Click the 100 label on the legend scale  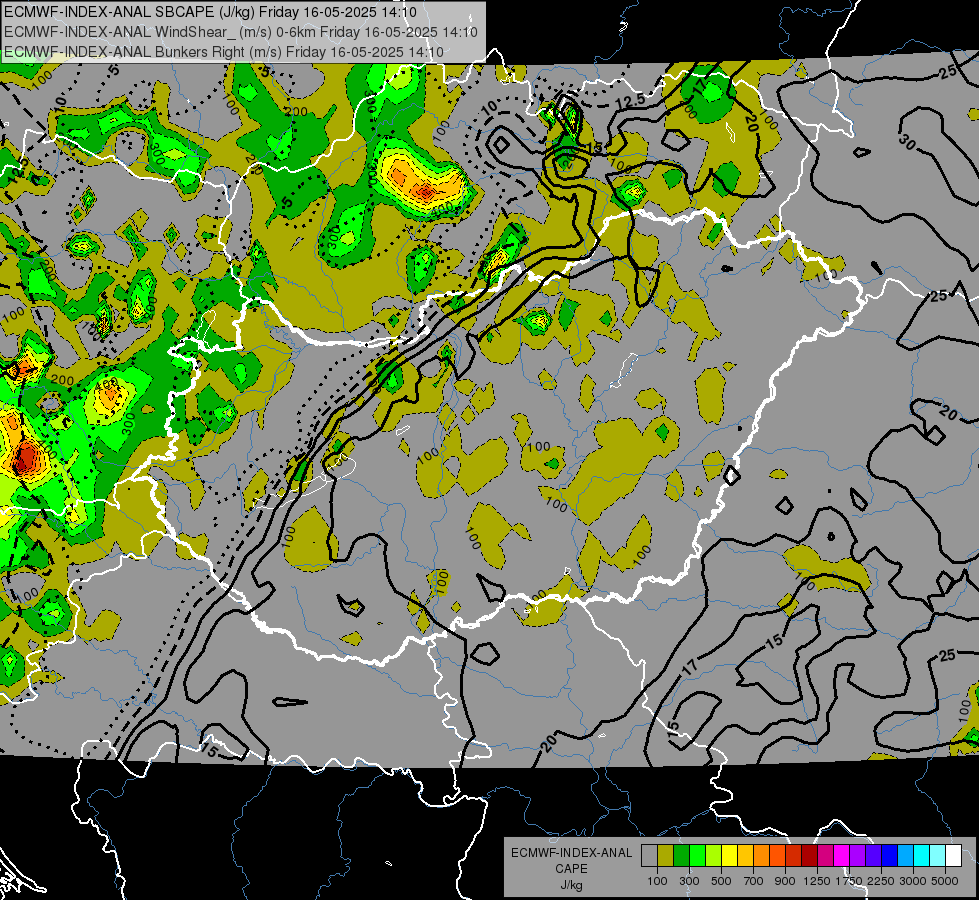point(657,881)
